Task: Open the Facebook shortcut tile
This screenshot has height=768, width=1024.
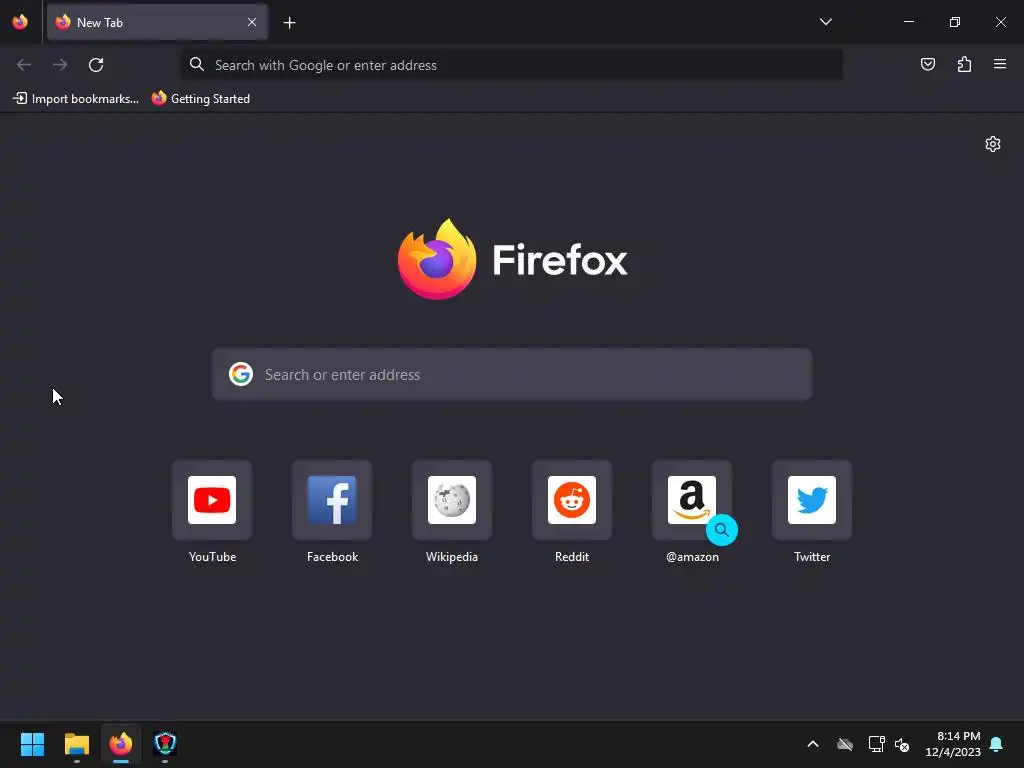Action: click(332, 500)
